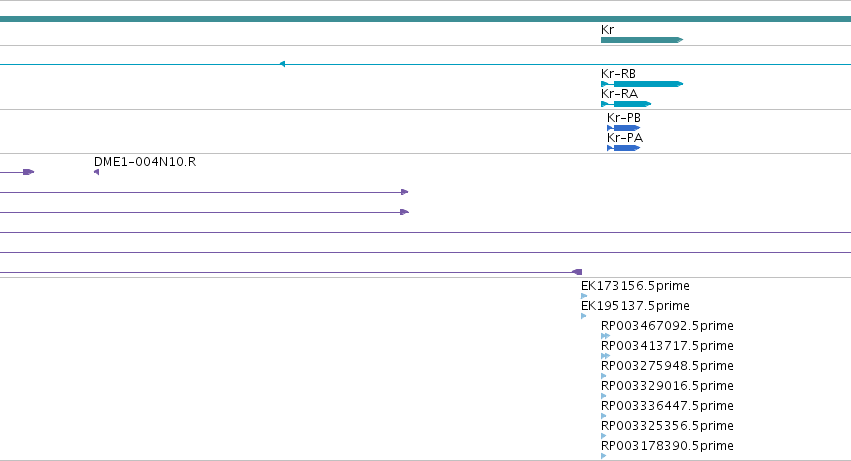This screenshot has width=851, height=461.
Task: Click the arrow glyph under RP003336447.5prime
Action: (604, 416)
